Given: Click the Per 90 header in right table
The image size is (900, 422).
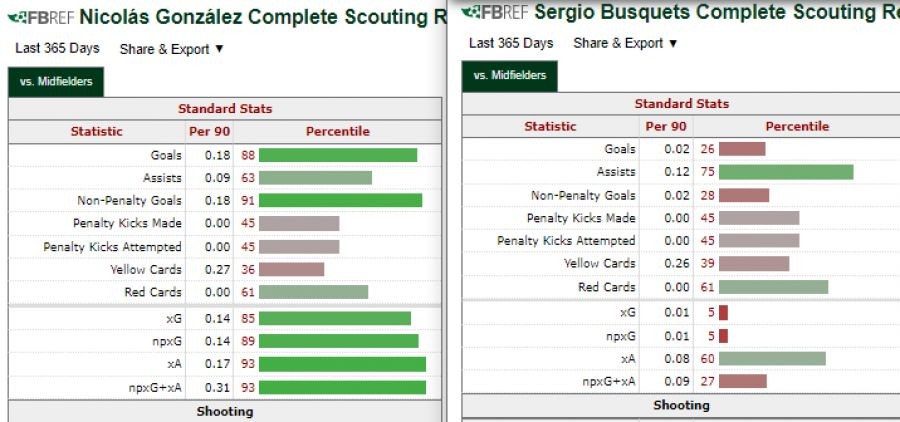Looking at the screenshot, I should click(x=665, y=127).
